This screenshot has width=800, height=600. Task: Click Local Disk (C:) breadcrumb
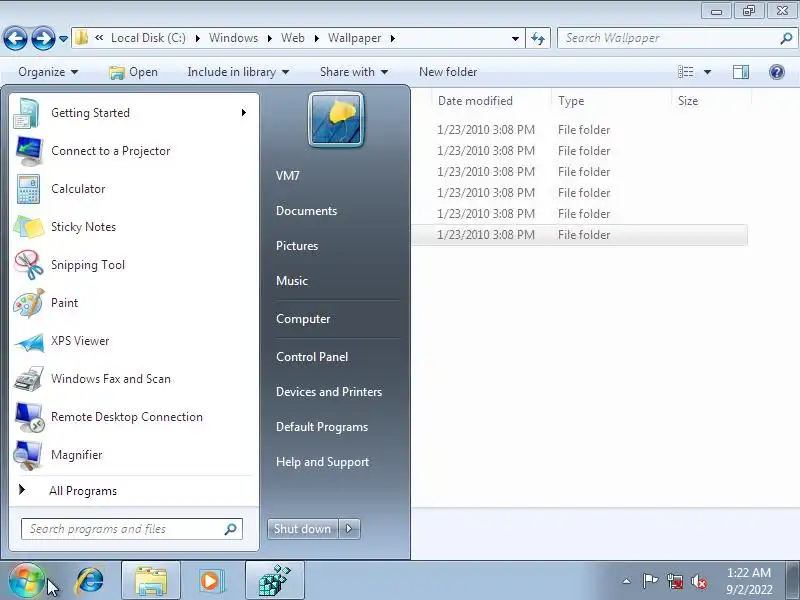point(148,38)
